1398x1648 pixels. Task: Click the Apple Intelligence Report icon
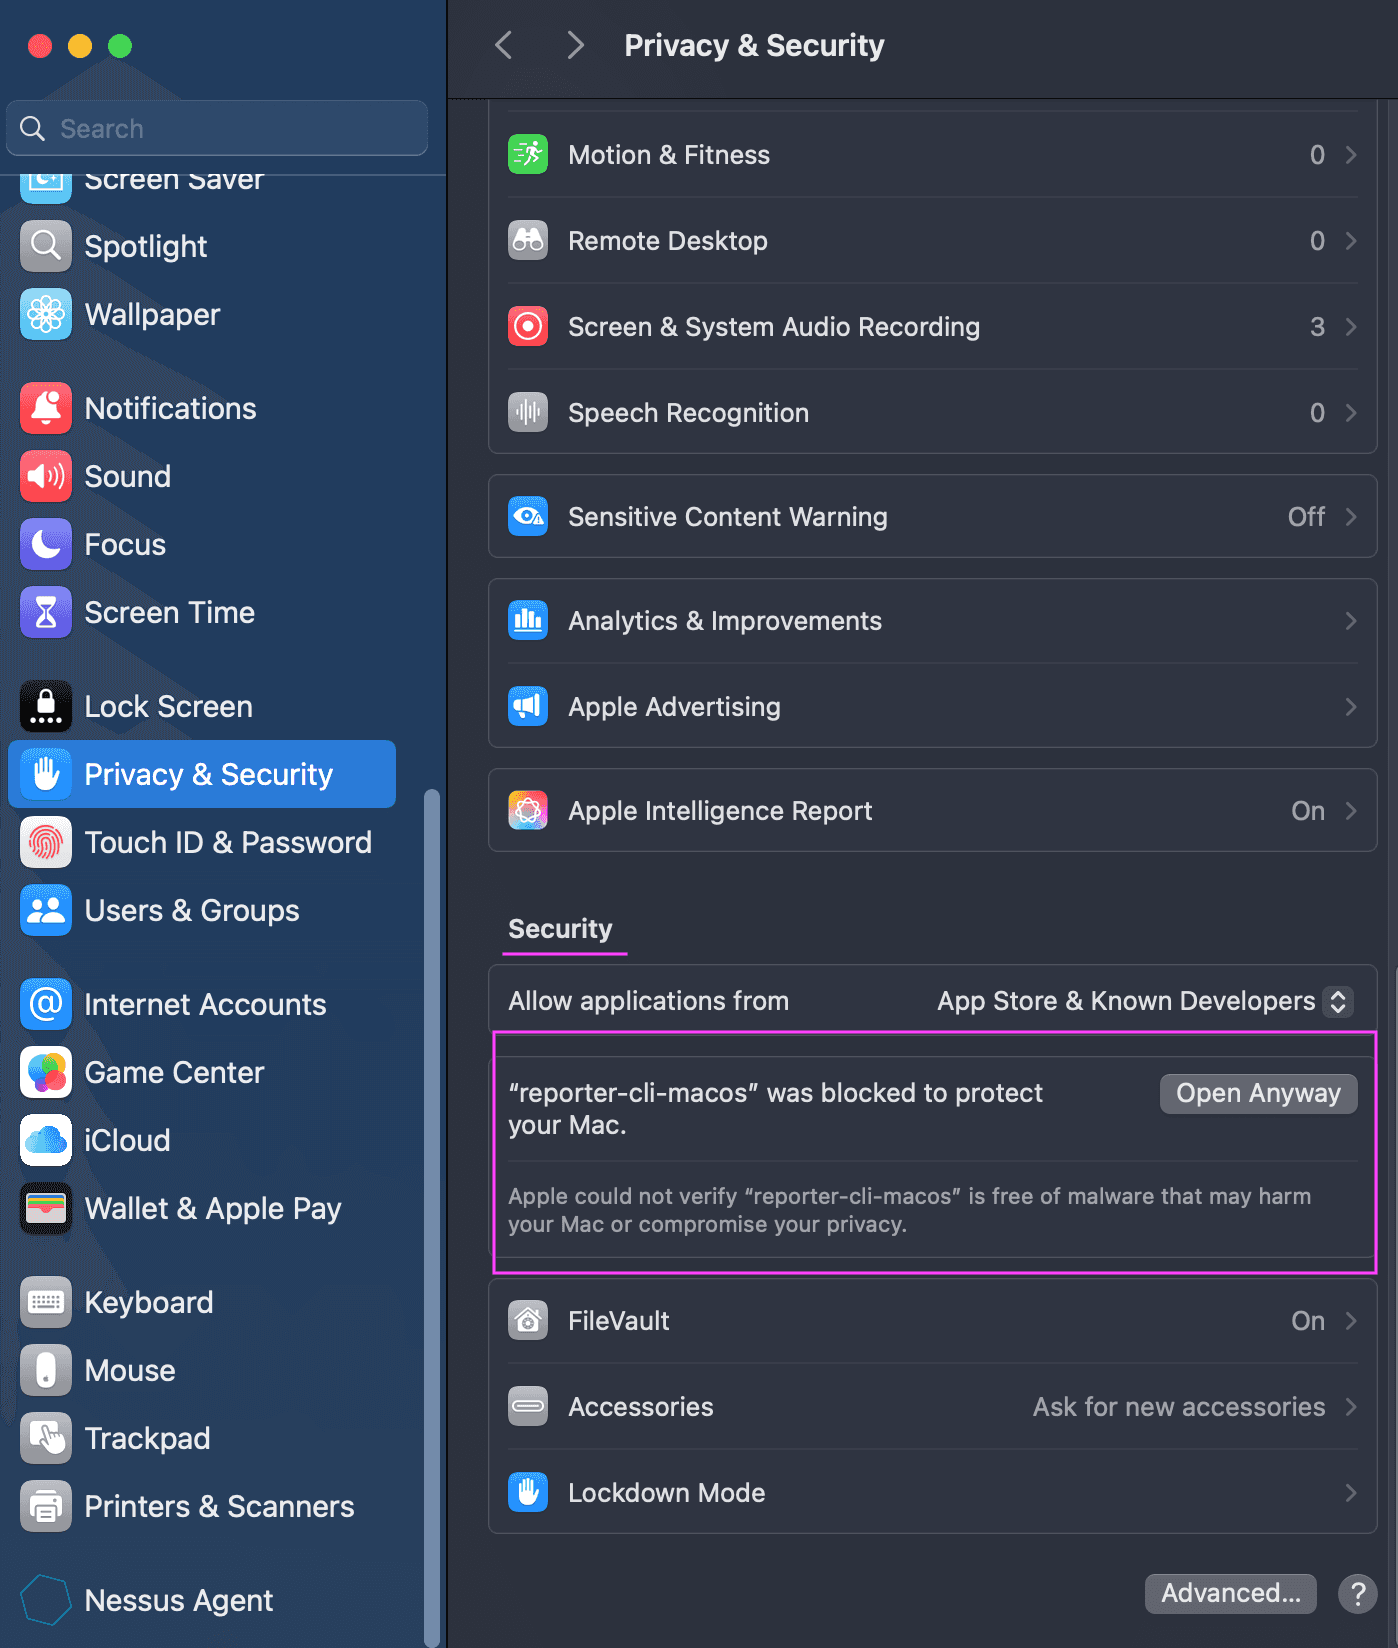pyautogui.click(x=527, y=811)
